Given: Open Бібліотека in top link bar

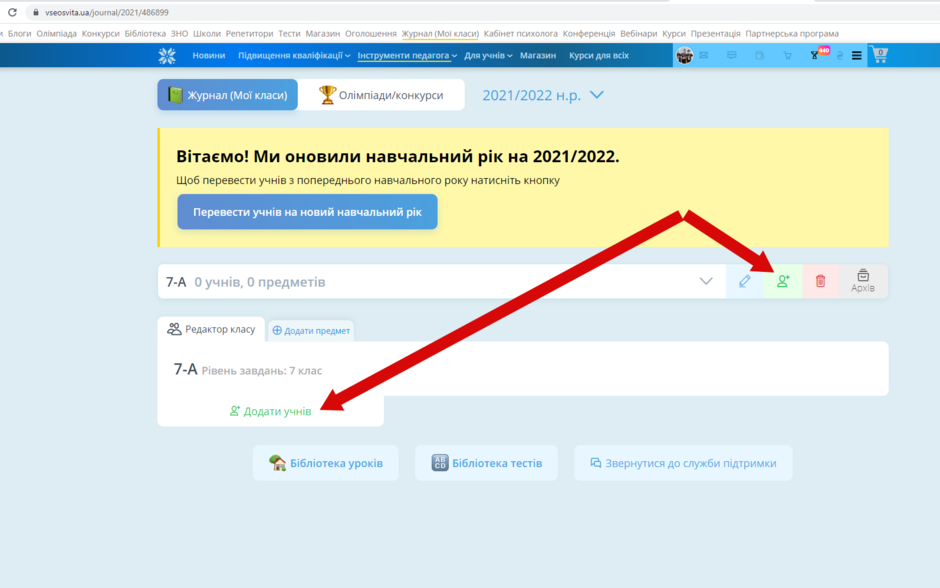Looking at the screenshot, I should click(145, 34).
